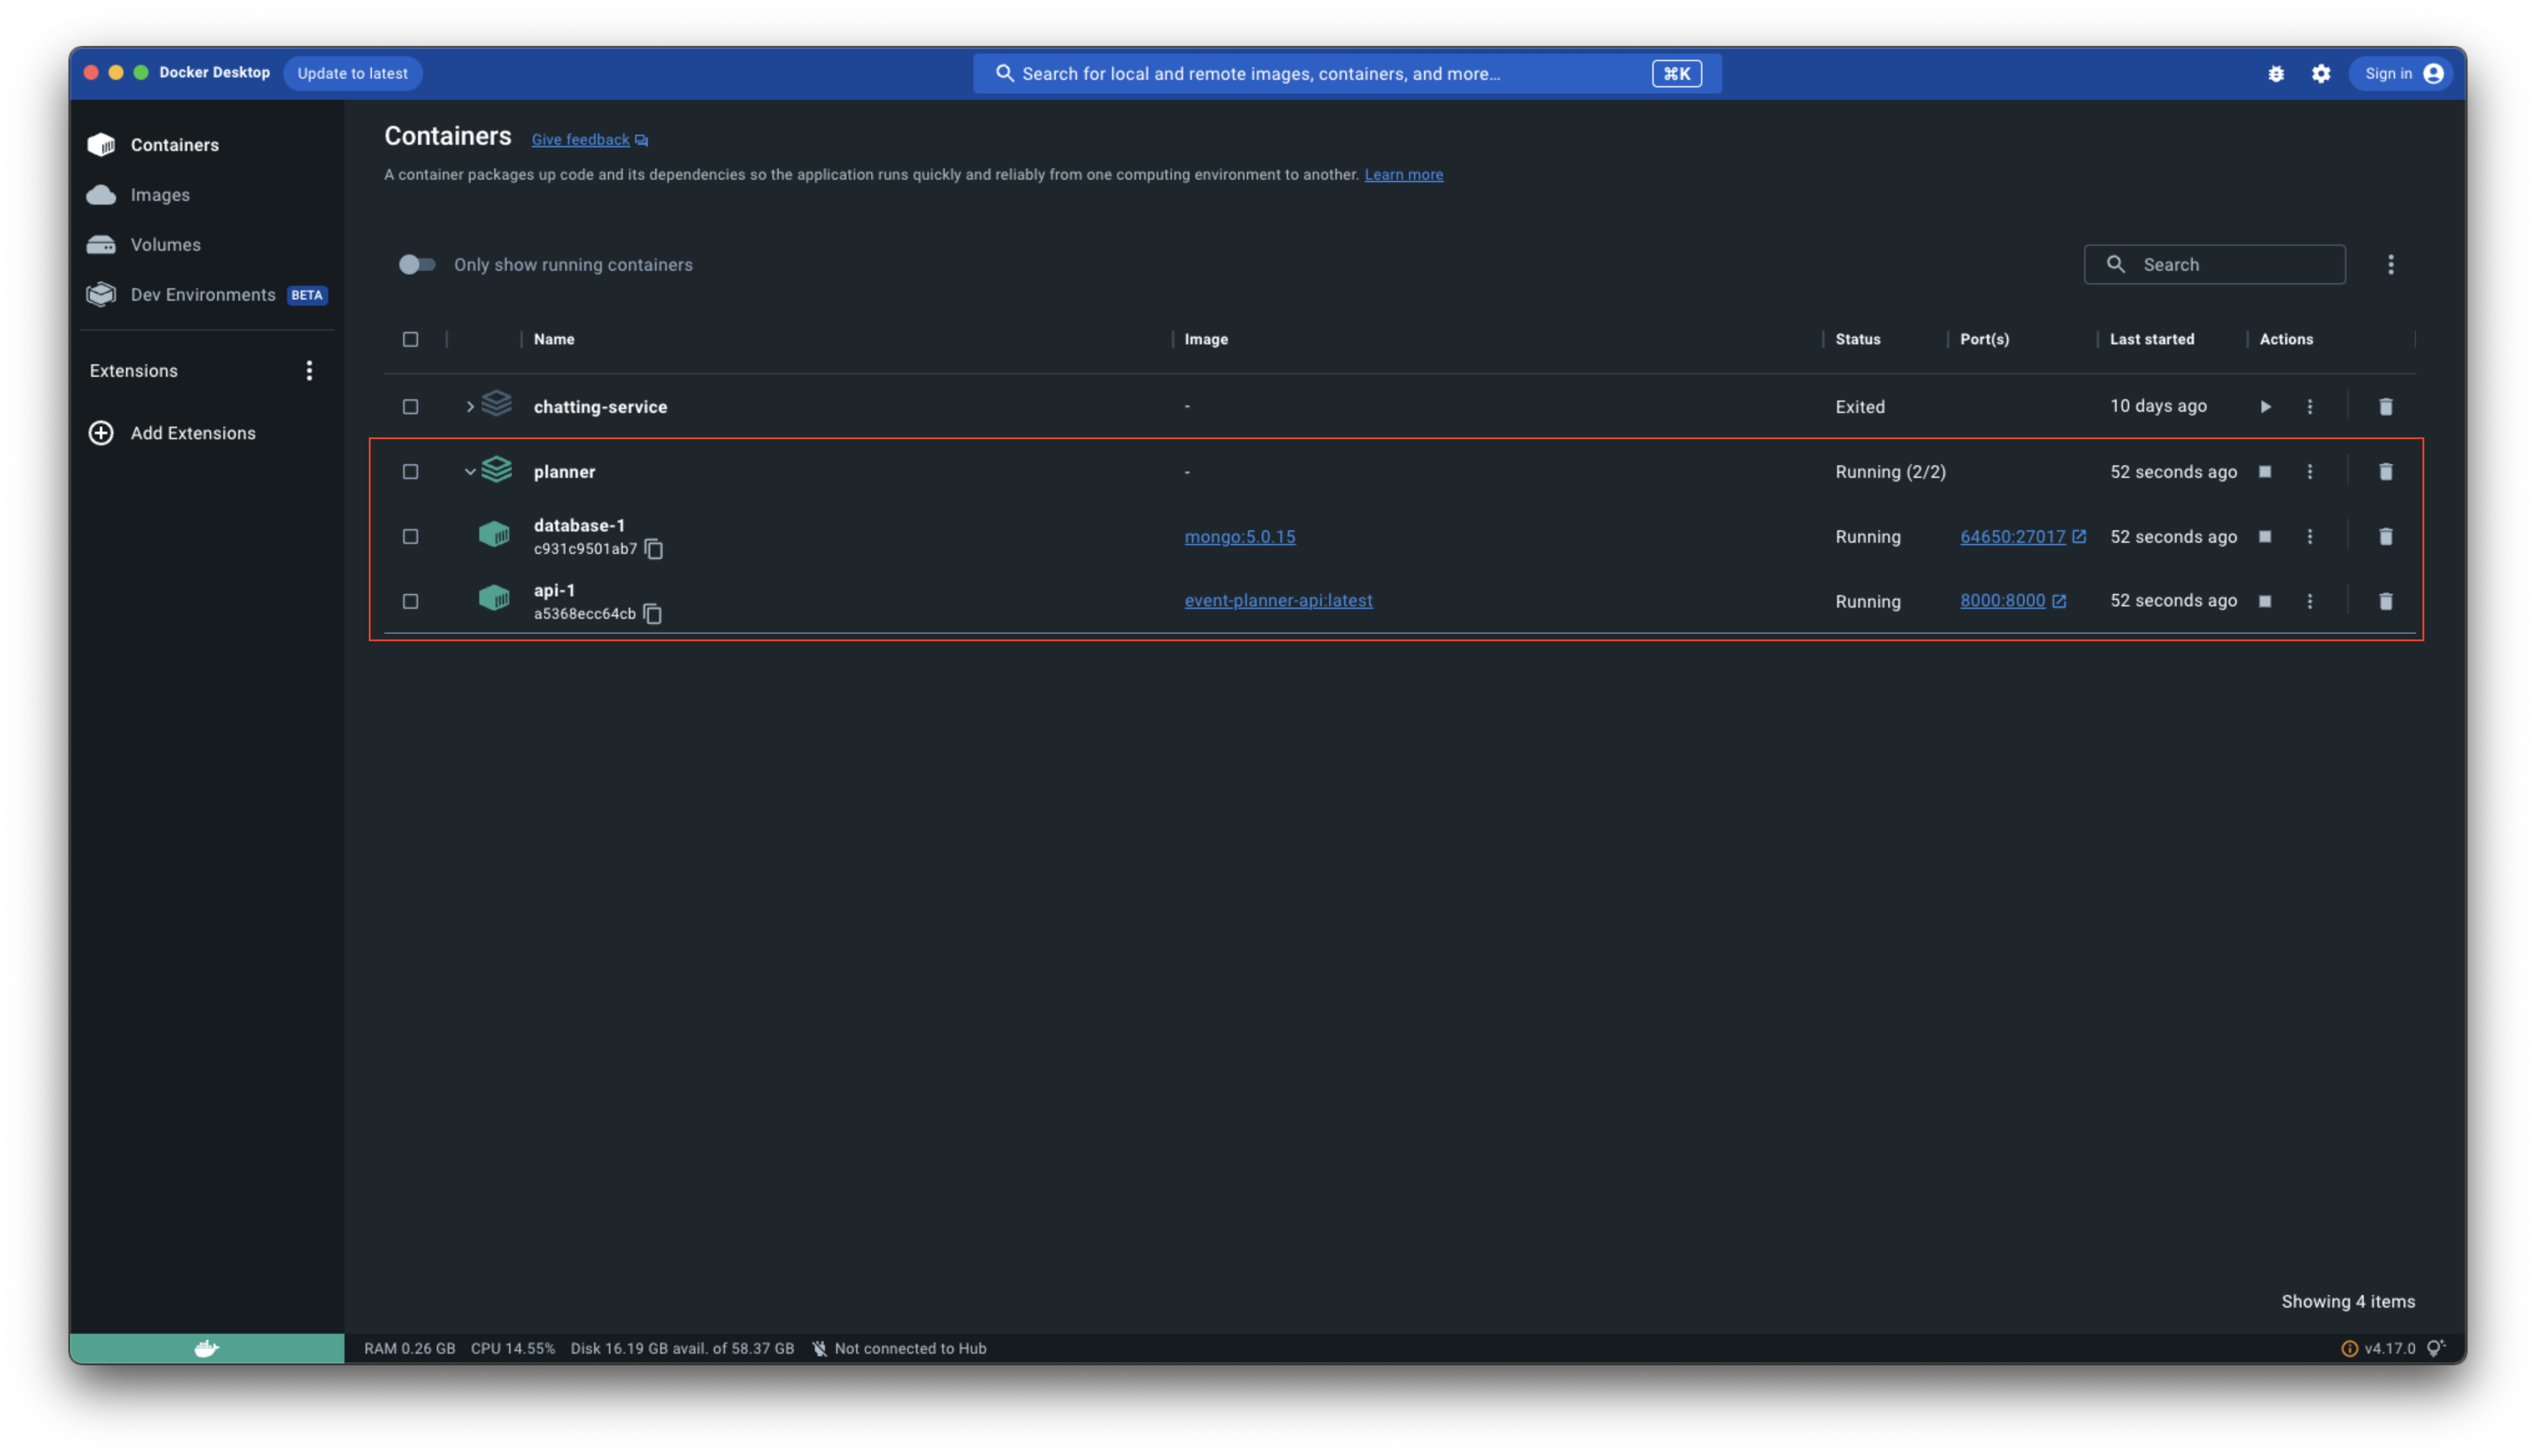Tick the select-all header checkbox
Screen dimensions: 2536x1456
(x=410, y=340)
